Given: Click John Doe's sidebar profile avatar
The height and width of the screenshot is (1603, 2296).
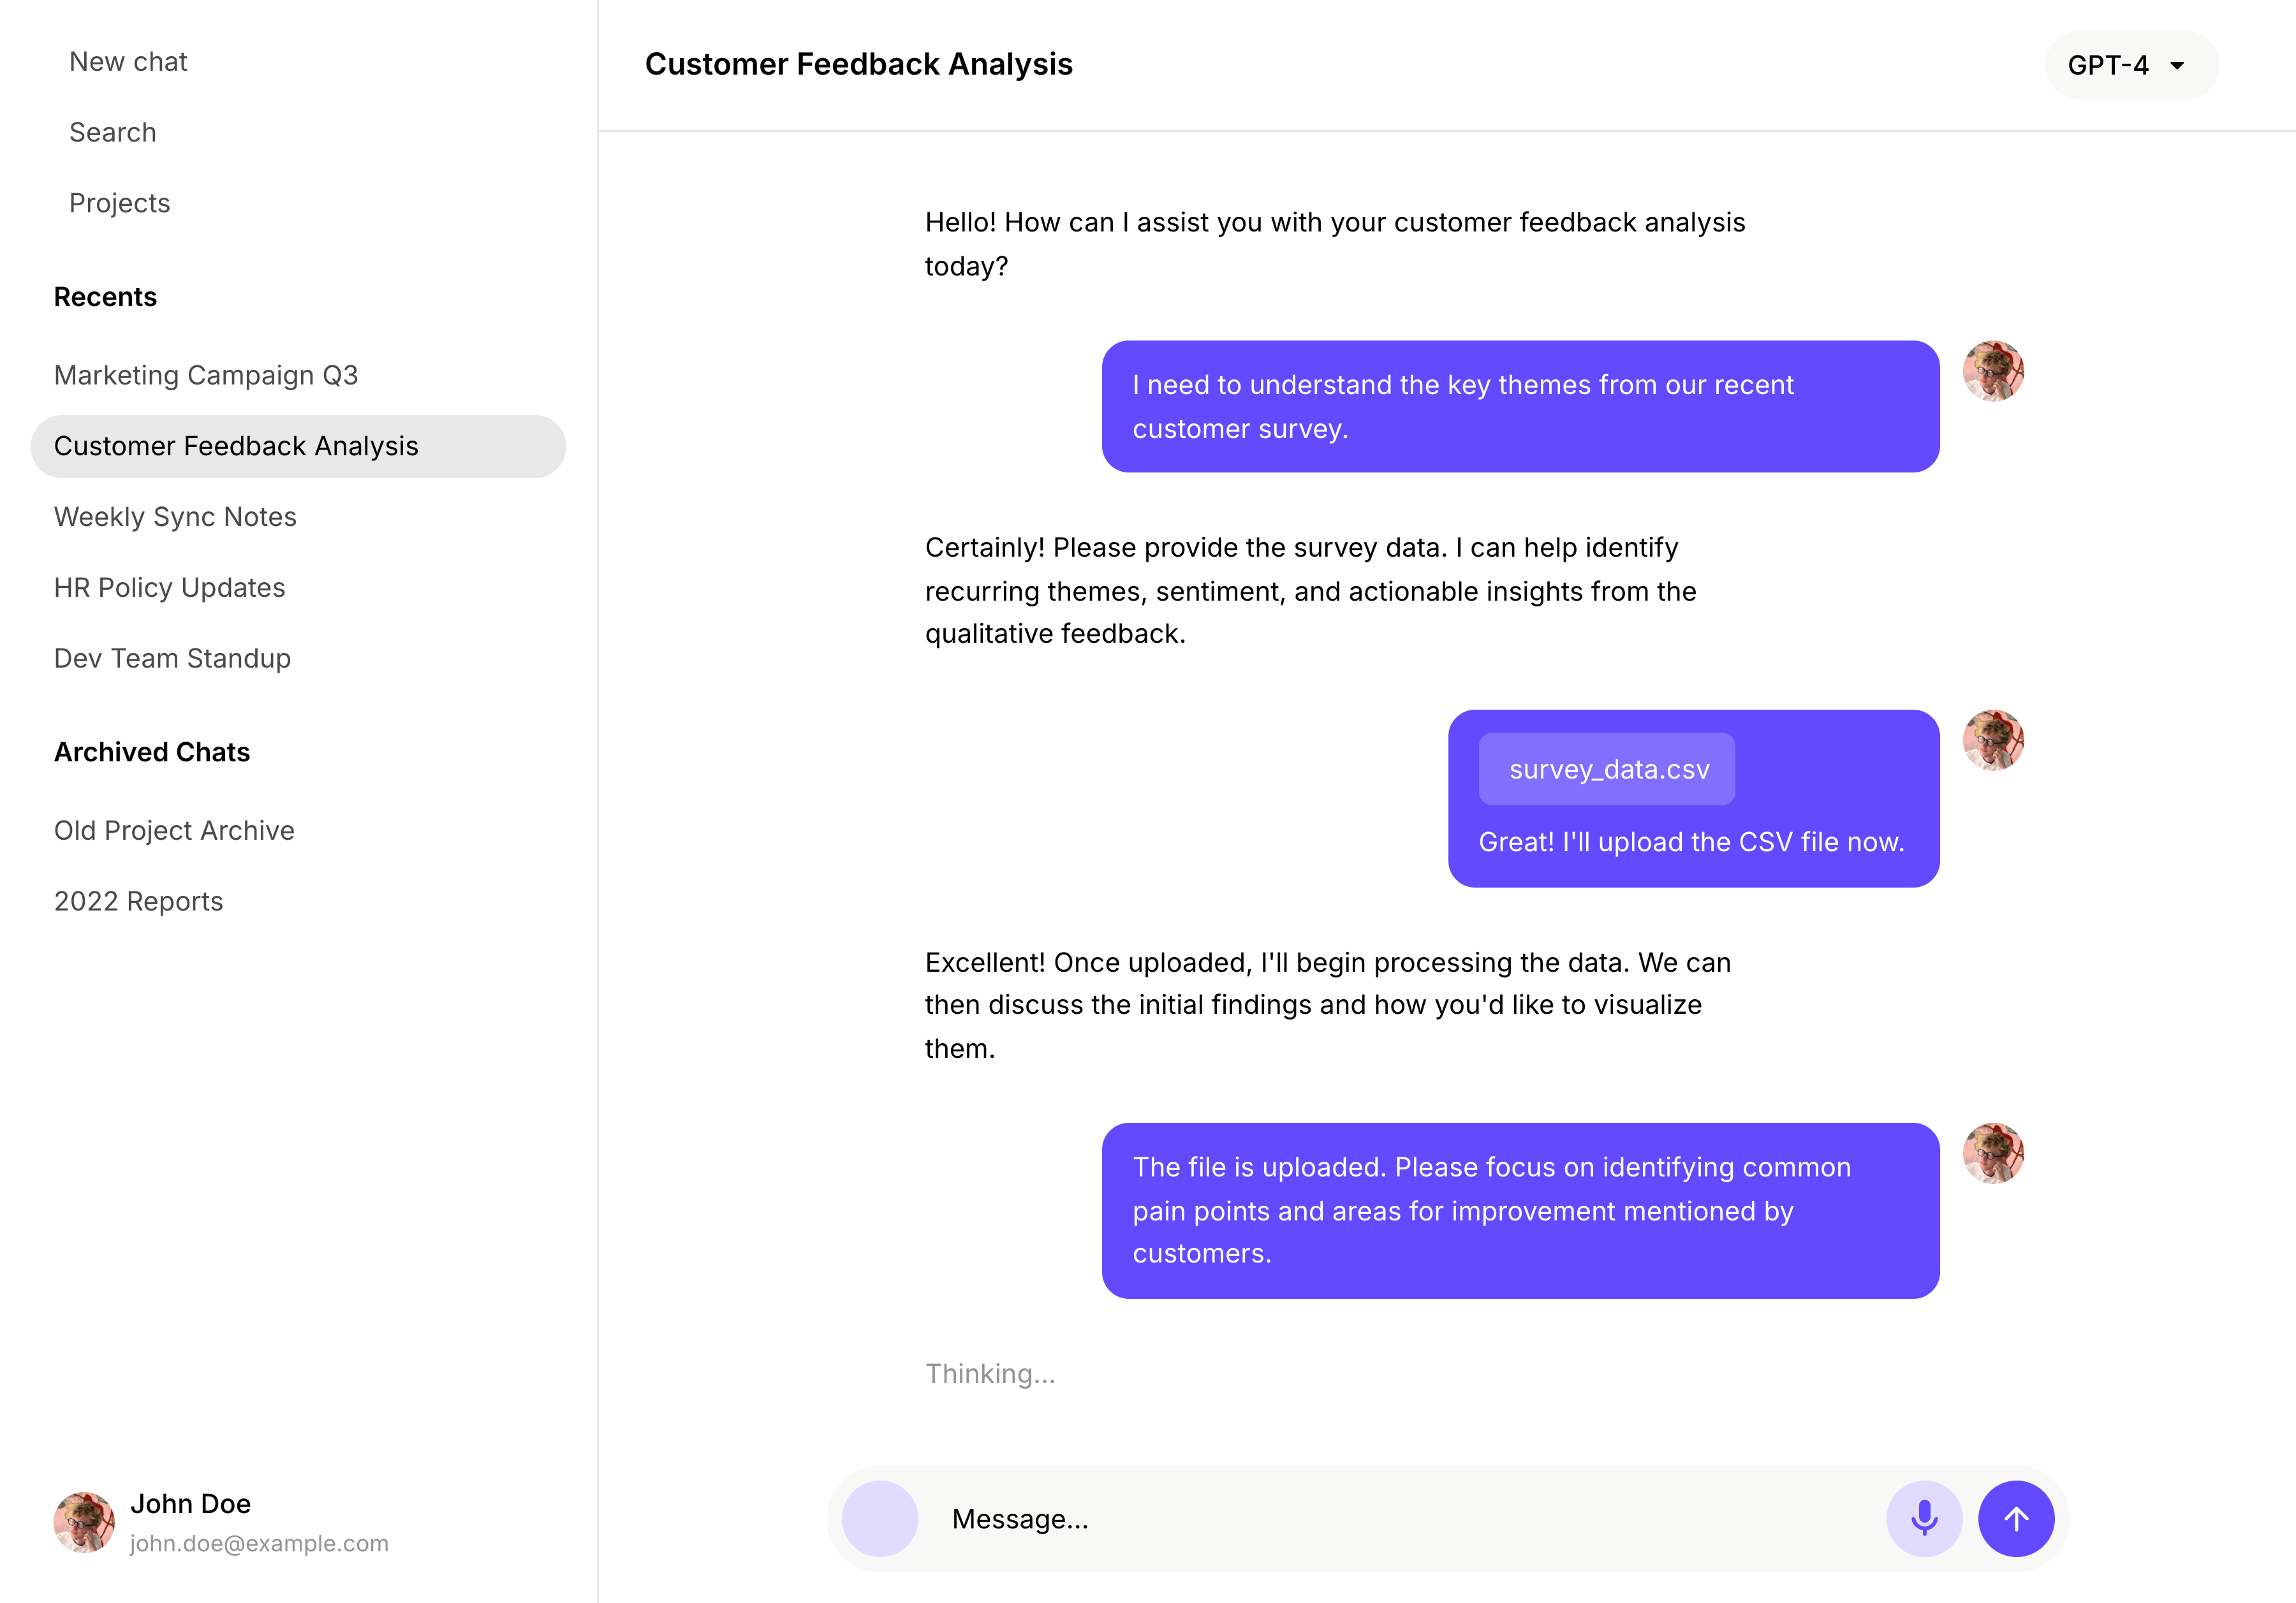Looking at the screenshot, I should tap(84, 1522).
